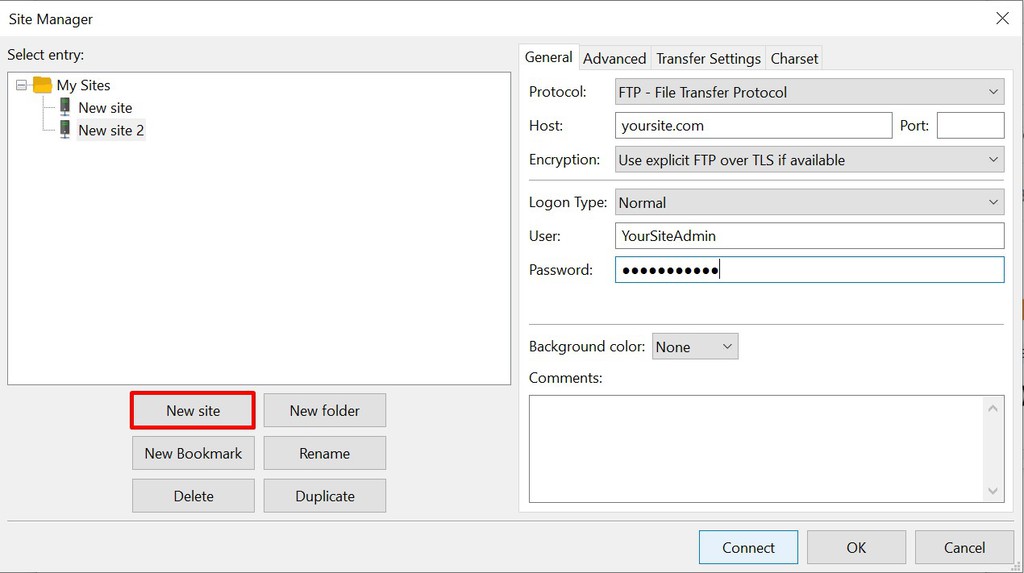Open the Protocol dropdown

click(x=809, y=92)
